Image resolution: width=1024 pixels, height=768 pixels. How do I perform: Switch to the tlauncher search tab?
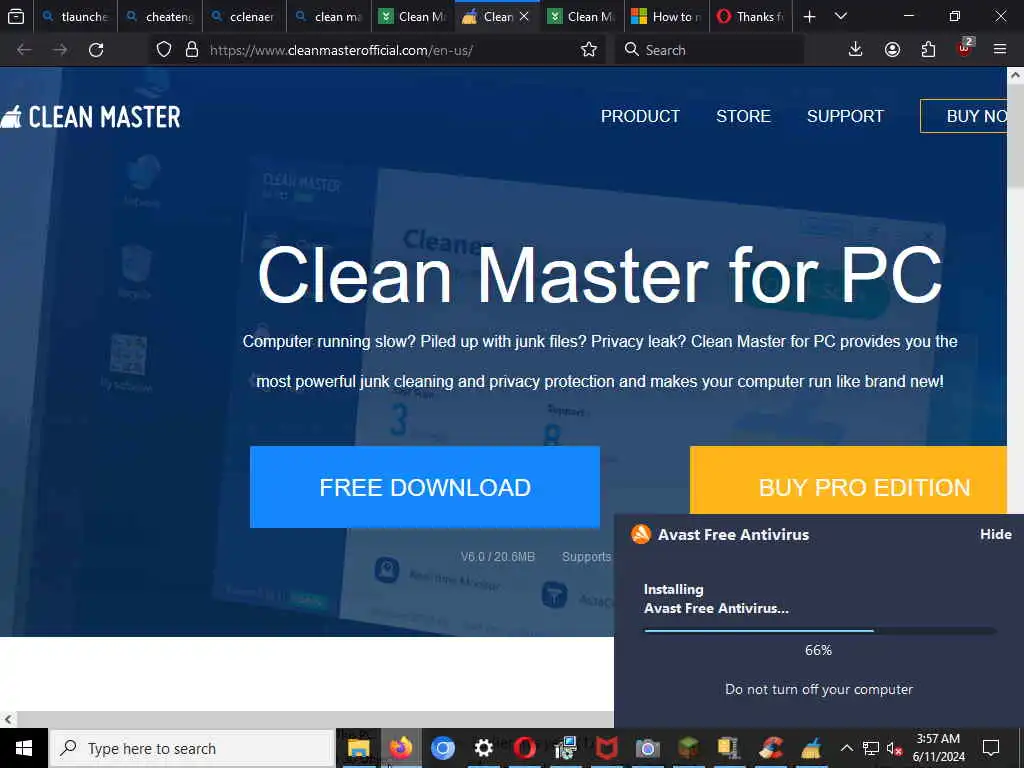coord(76,16)
